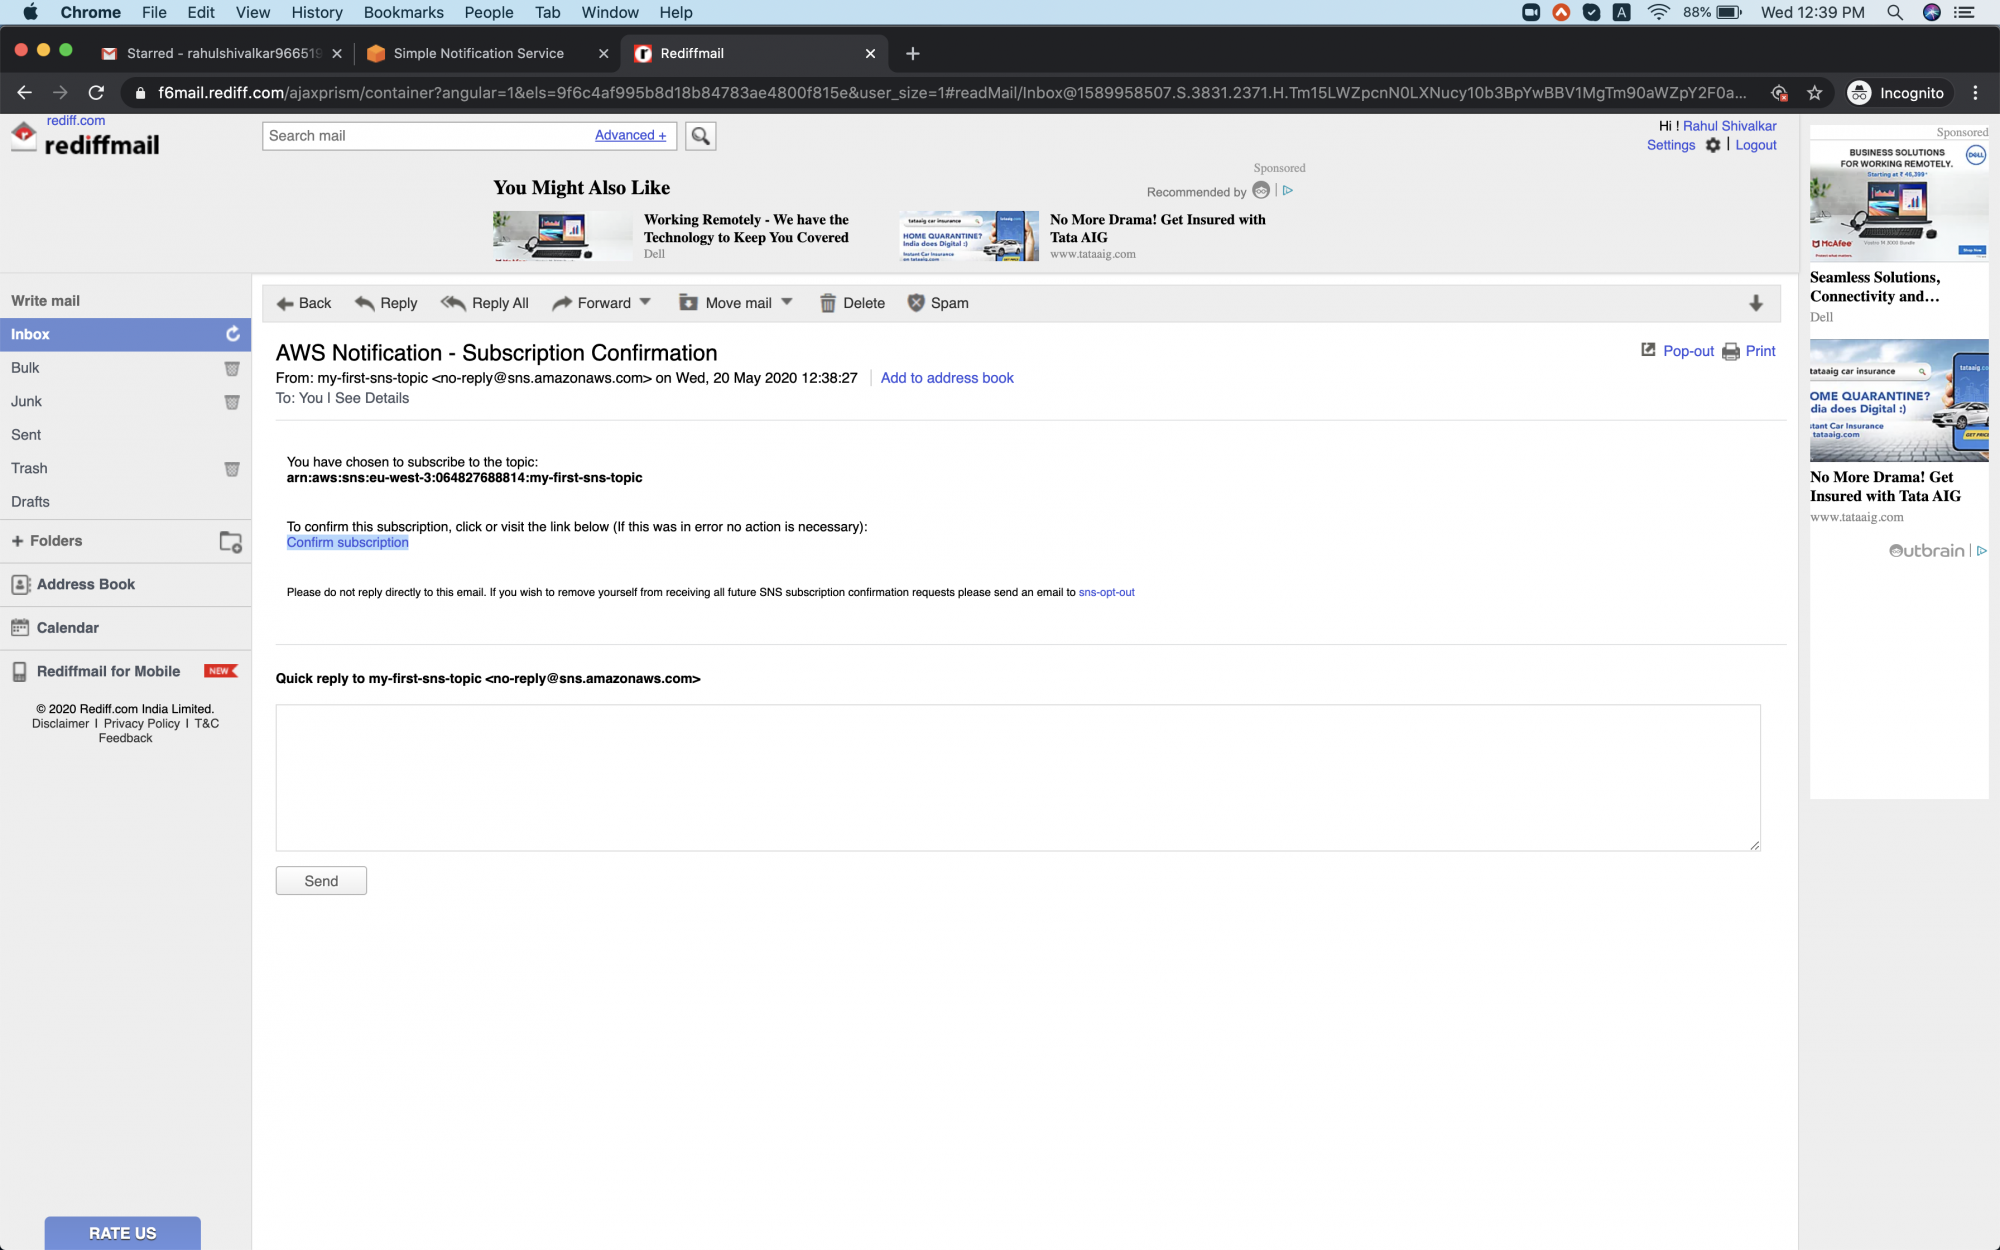Open the Calendar from the sidebar
2000x1250 pixels.
point(67,627)
